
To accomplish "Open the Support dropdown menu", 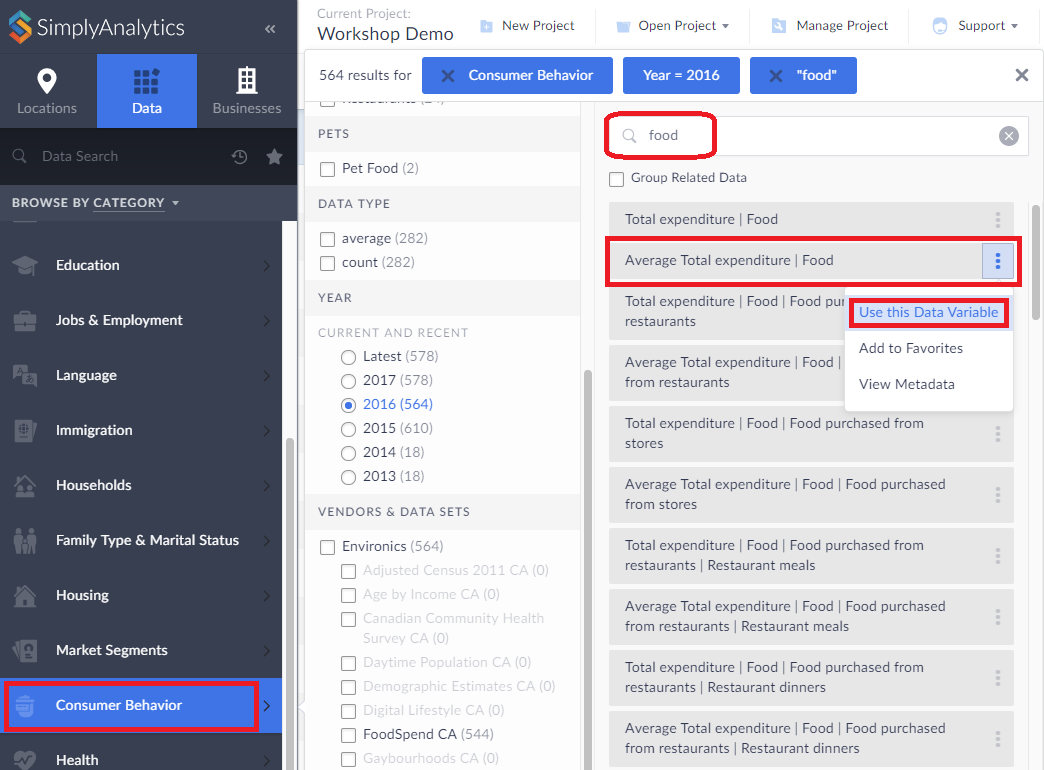I will click(x=975, y=26).
